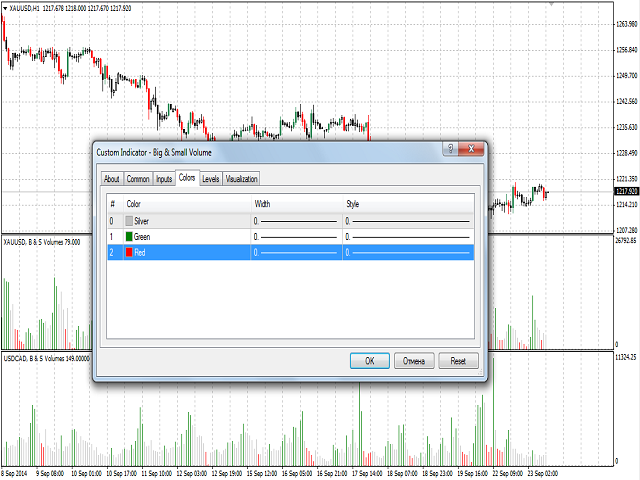Select the Levels tab
The height and width of the screenshot is (480, 640).
point(211,179)
